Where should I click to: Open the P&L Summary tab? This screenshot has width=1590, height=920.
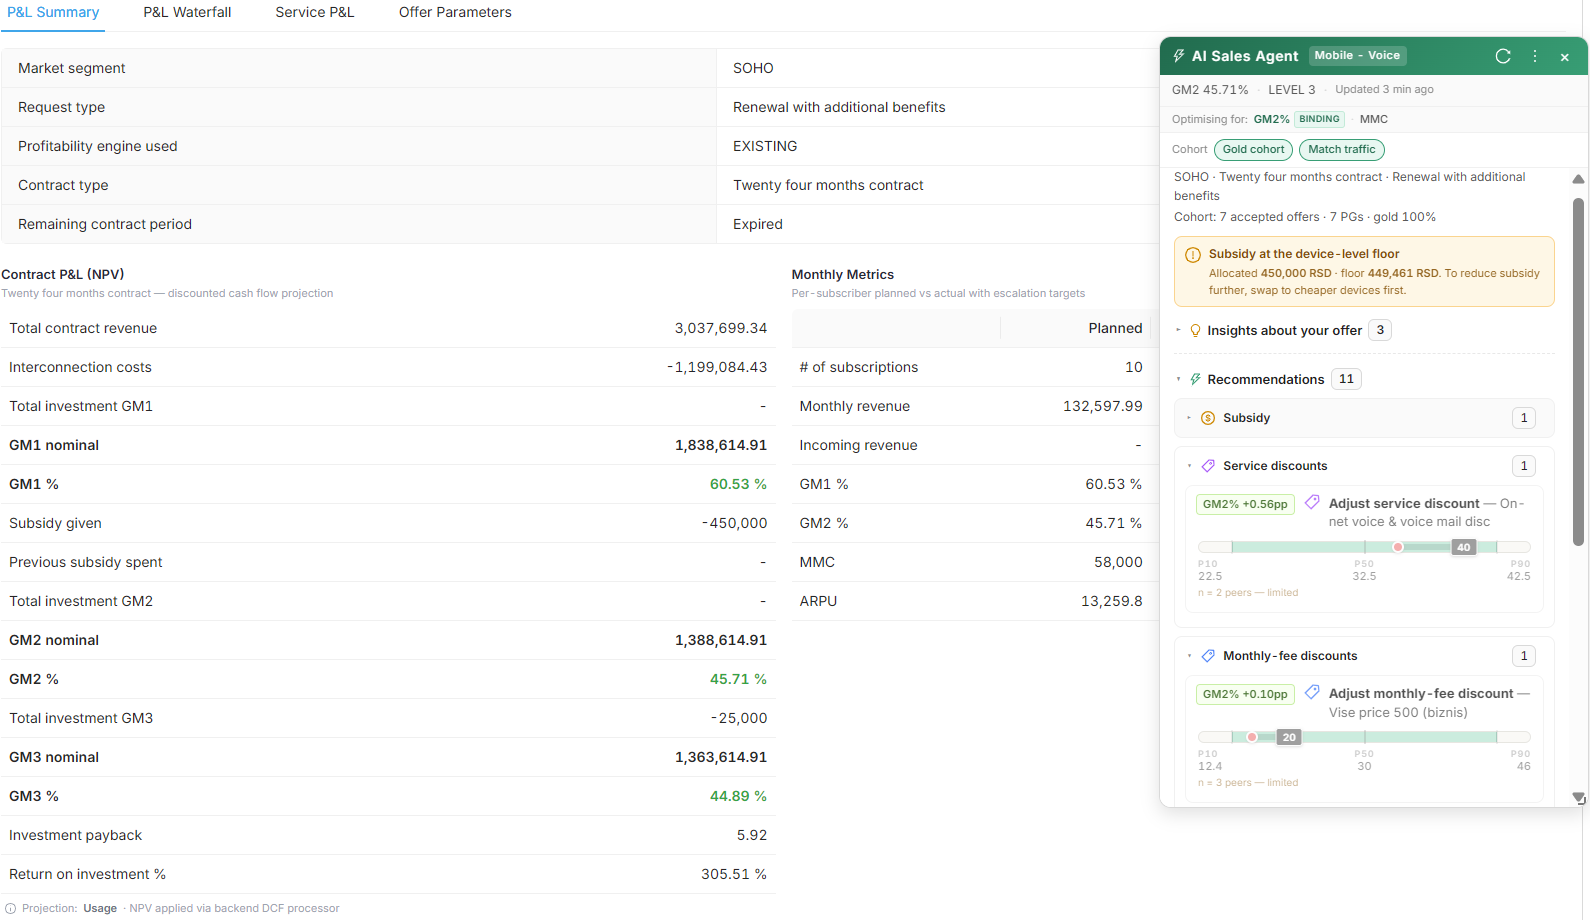(53, 13)
